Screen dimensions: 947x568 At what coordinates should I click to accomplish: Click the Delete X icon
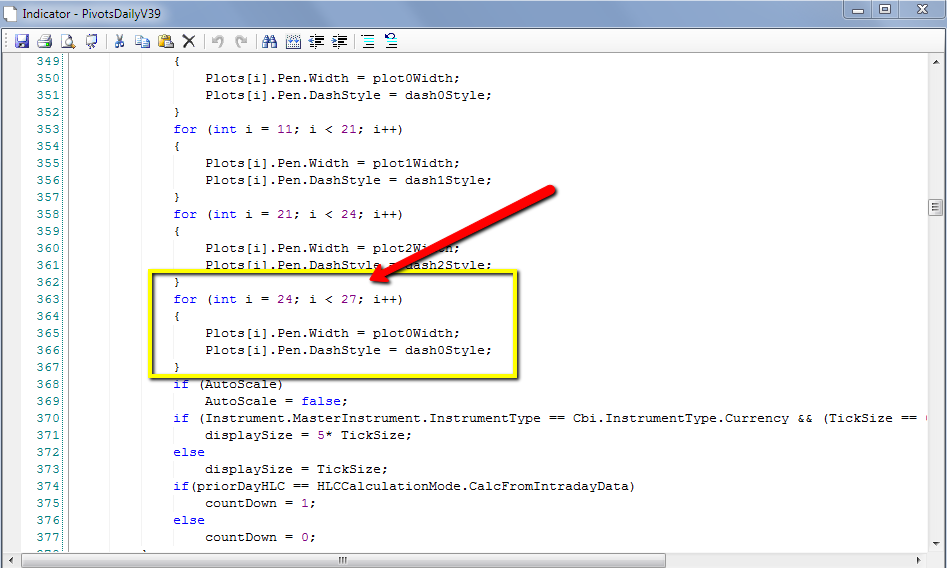pyautogui.click(x=189, y=41)
